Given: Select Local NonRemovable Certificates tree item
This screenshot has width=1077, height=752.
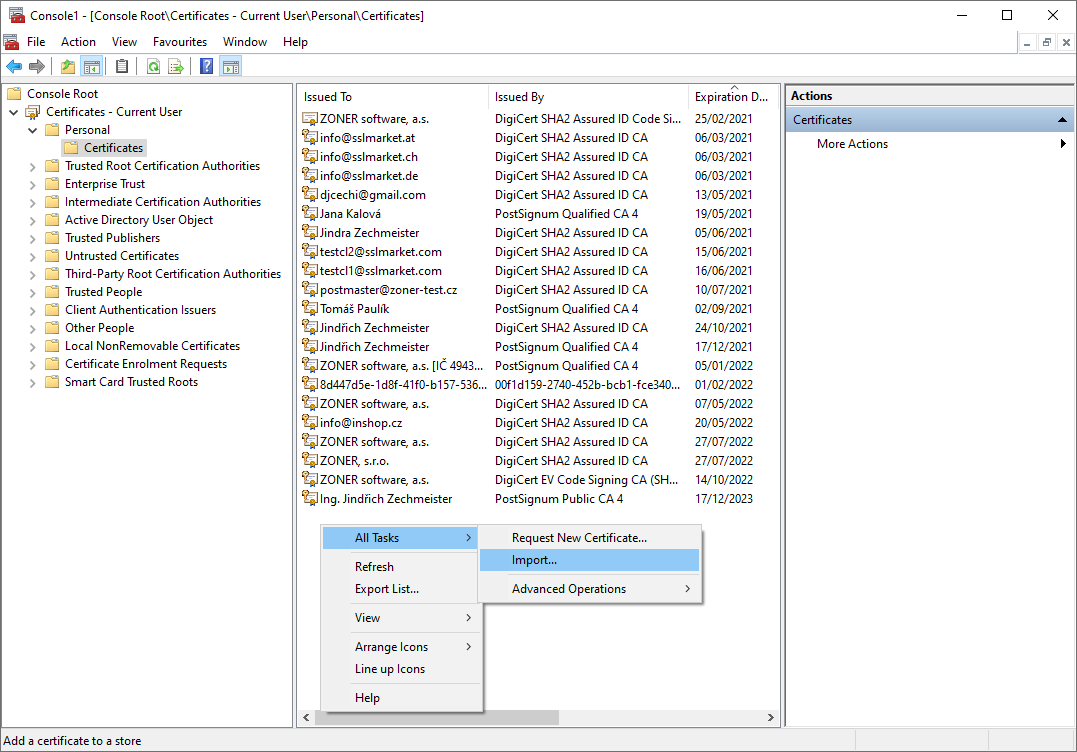Looking at the screenshot, I should pyautogui.click(x=152, y=346).
